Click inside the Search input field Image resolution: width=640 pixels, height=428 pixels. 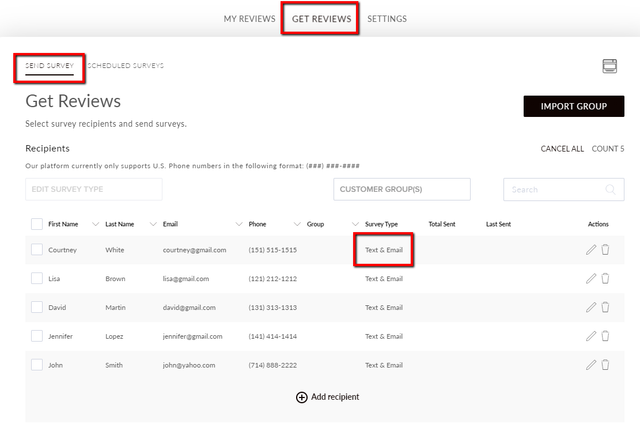point(564,189)
